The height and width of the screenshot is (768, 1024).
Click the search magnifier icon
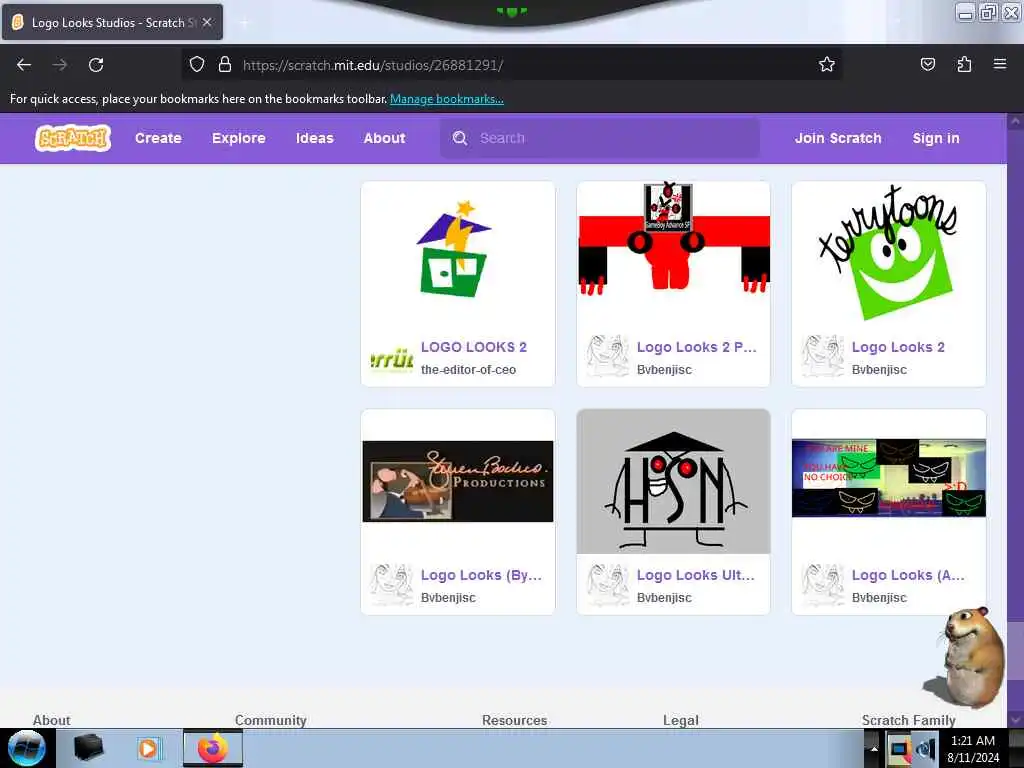click(x=460, y=138)
